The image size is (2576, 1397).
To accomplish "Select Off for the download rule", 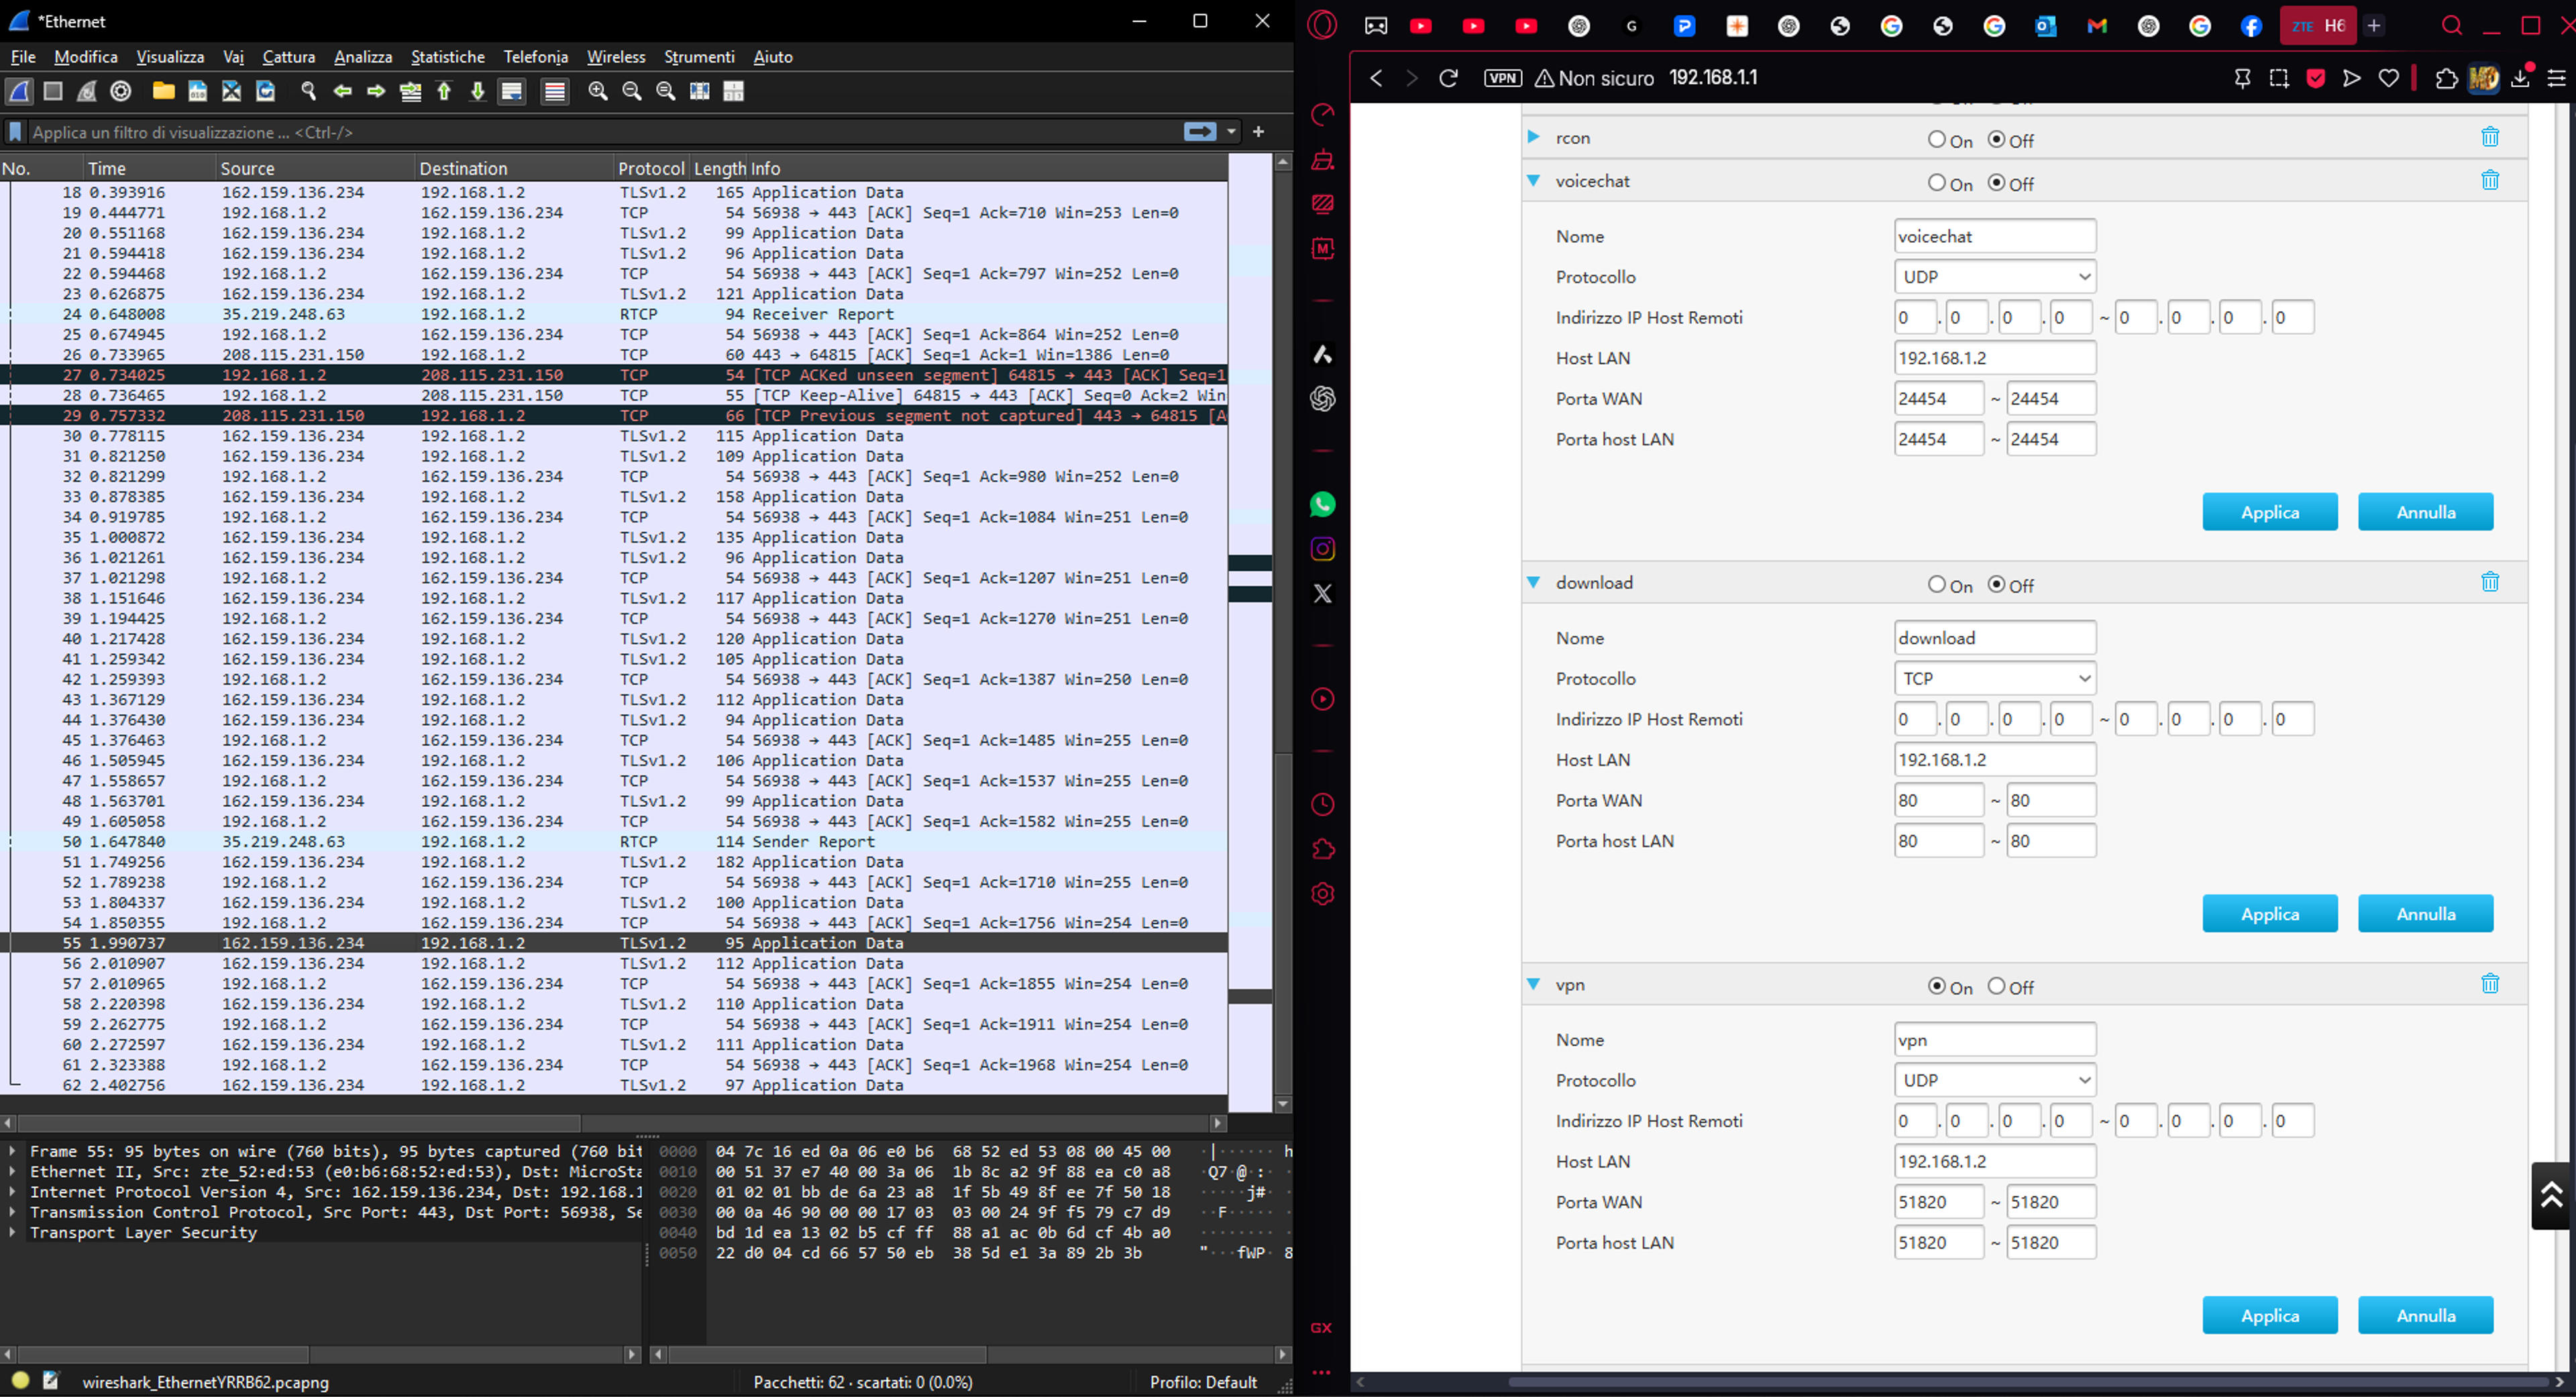I will click(x=1996, y=585).
